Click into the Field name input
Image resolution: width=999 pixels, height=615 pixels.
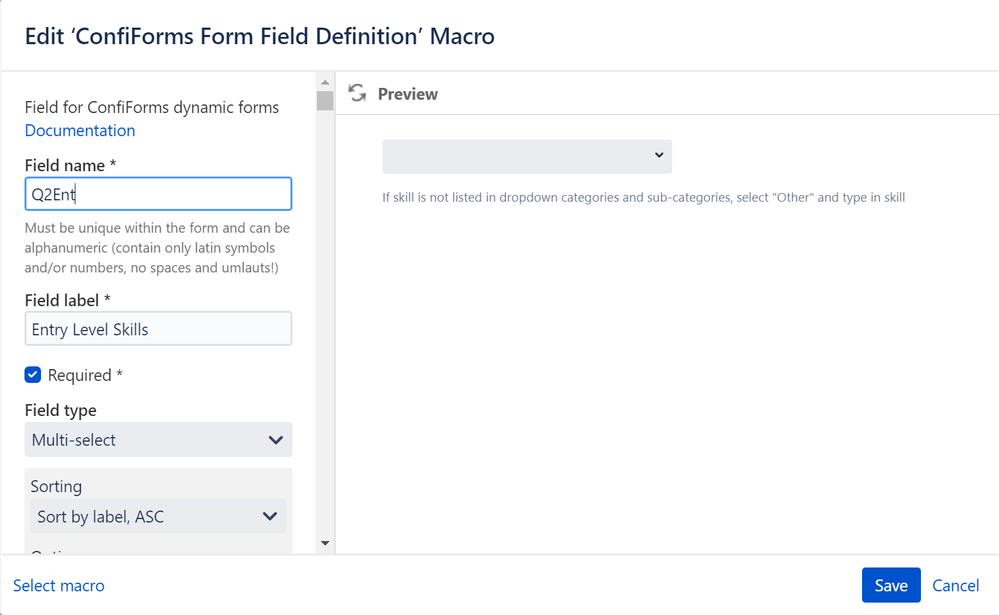158,194
